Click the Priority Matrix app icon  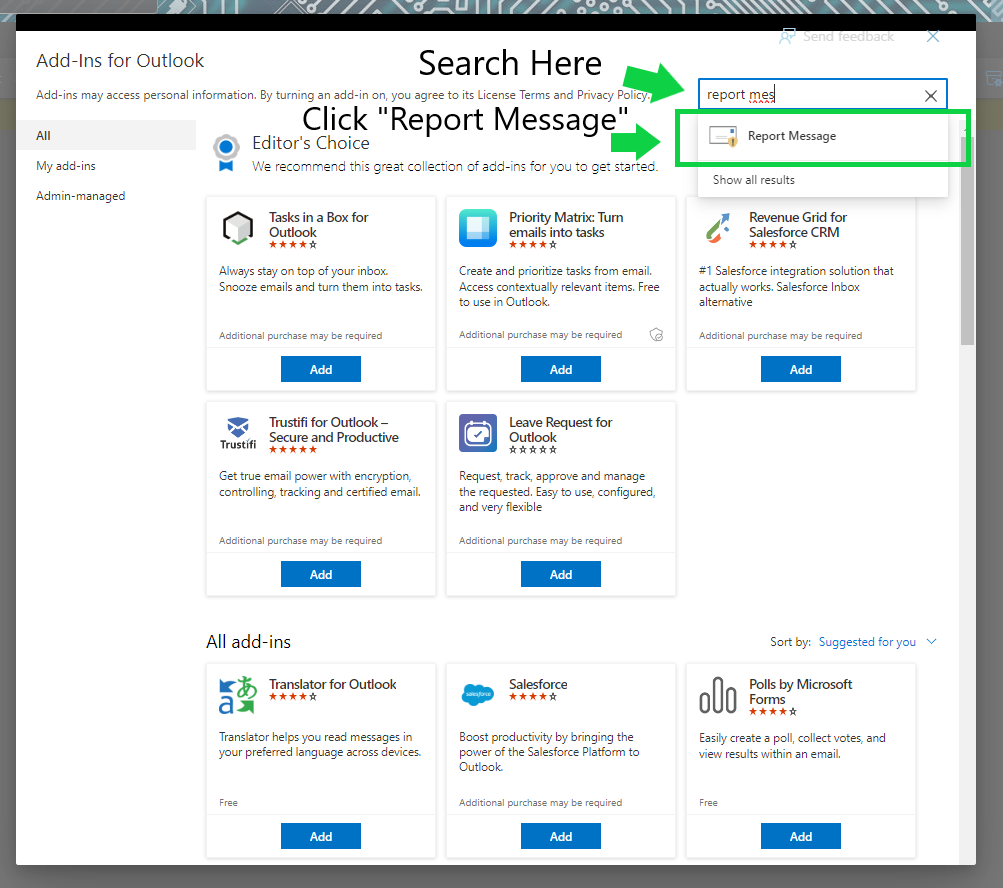478,228
